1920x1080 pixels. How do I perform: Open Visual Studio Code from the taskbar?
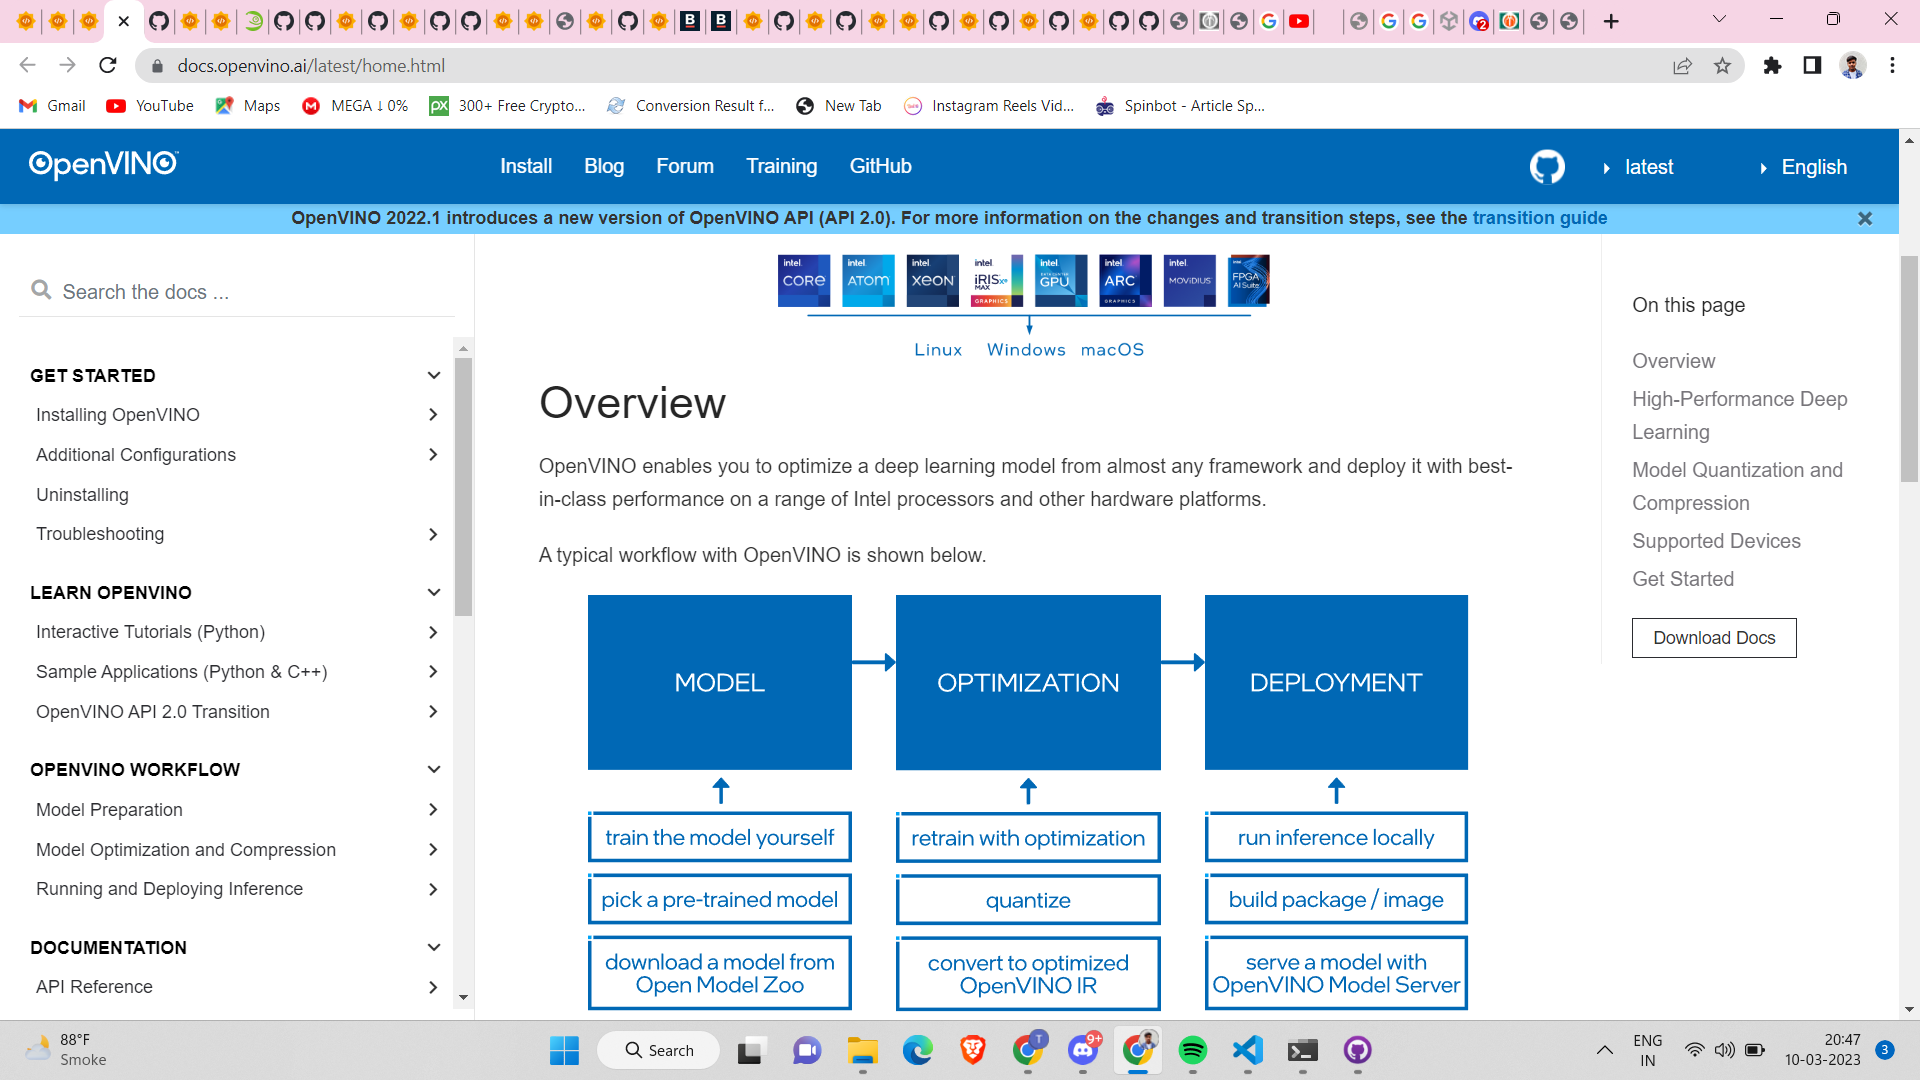(1246, 1051)
